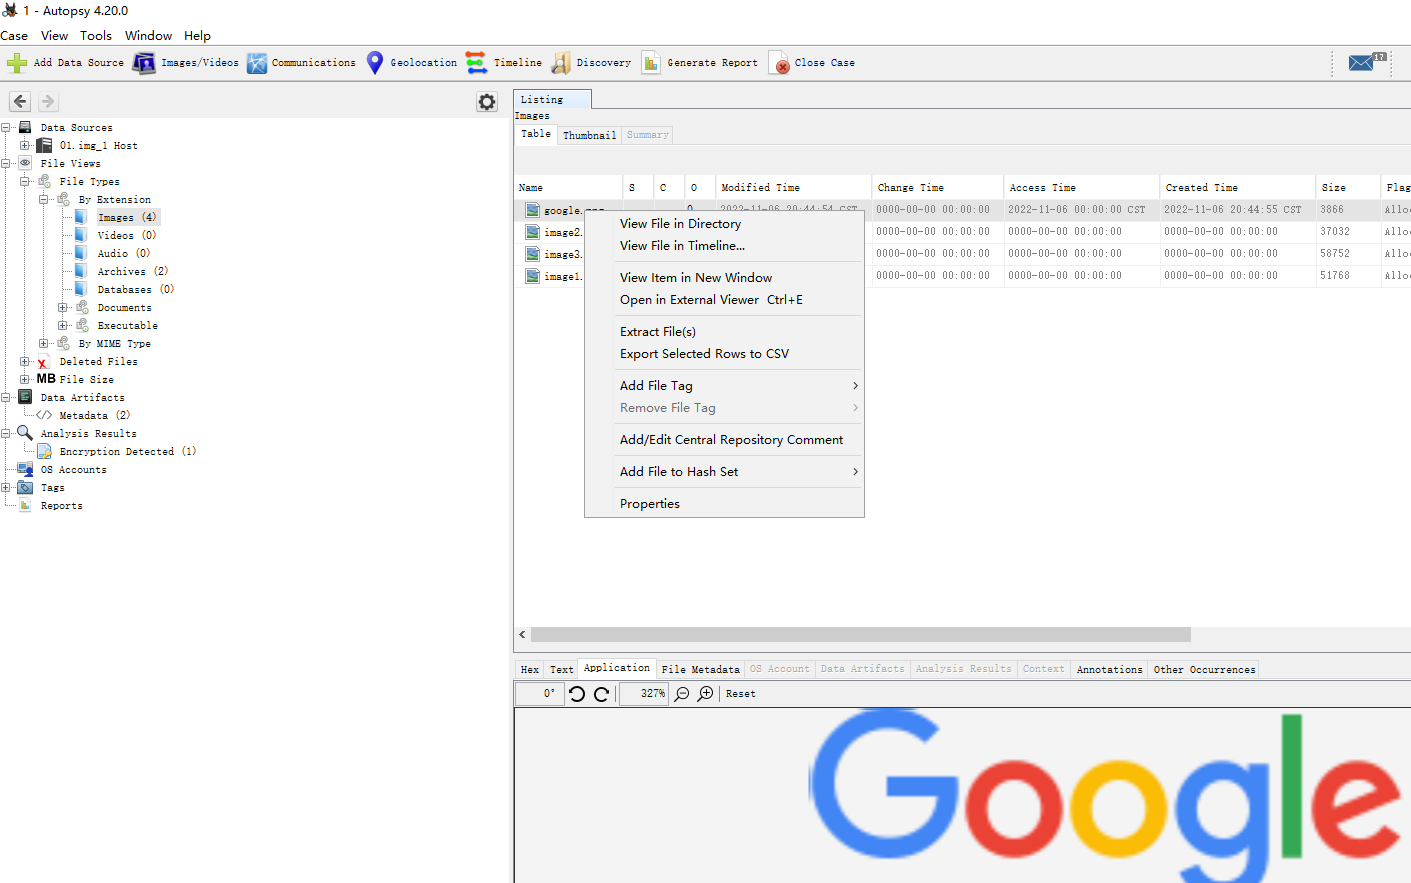Collapse the By Extension node
The image size is (1411, 883).
click(44, 200)
